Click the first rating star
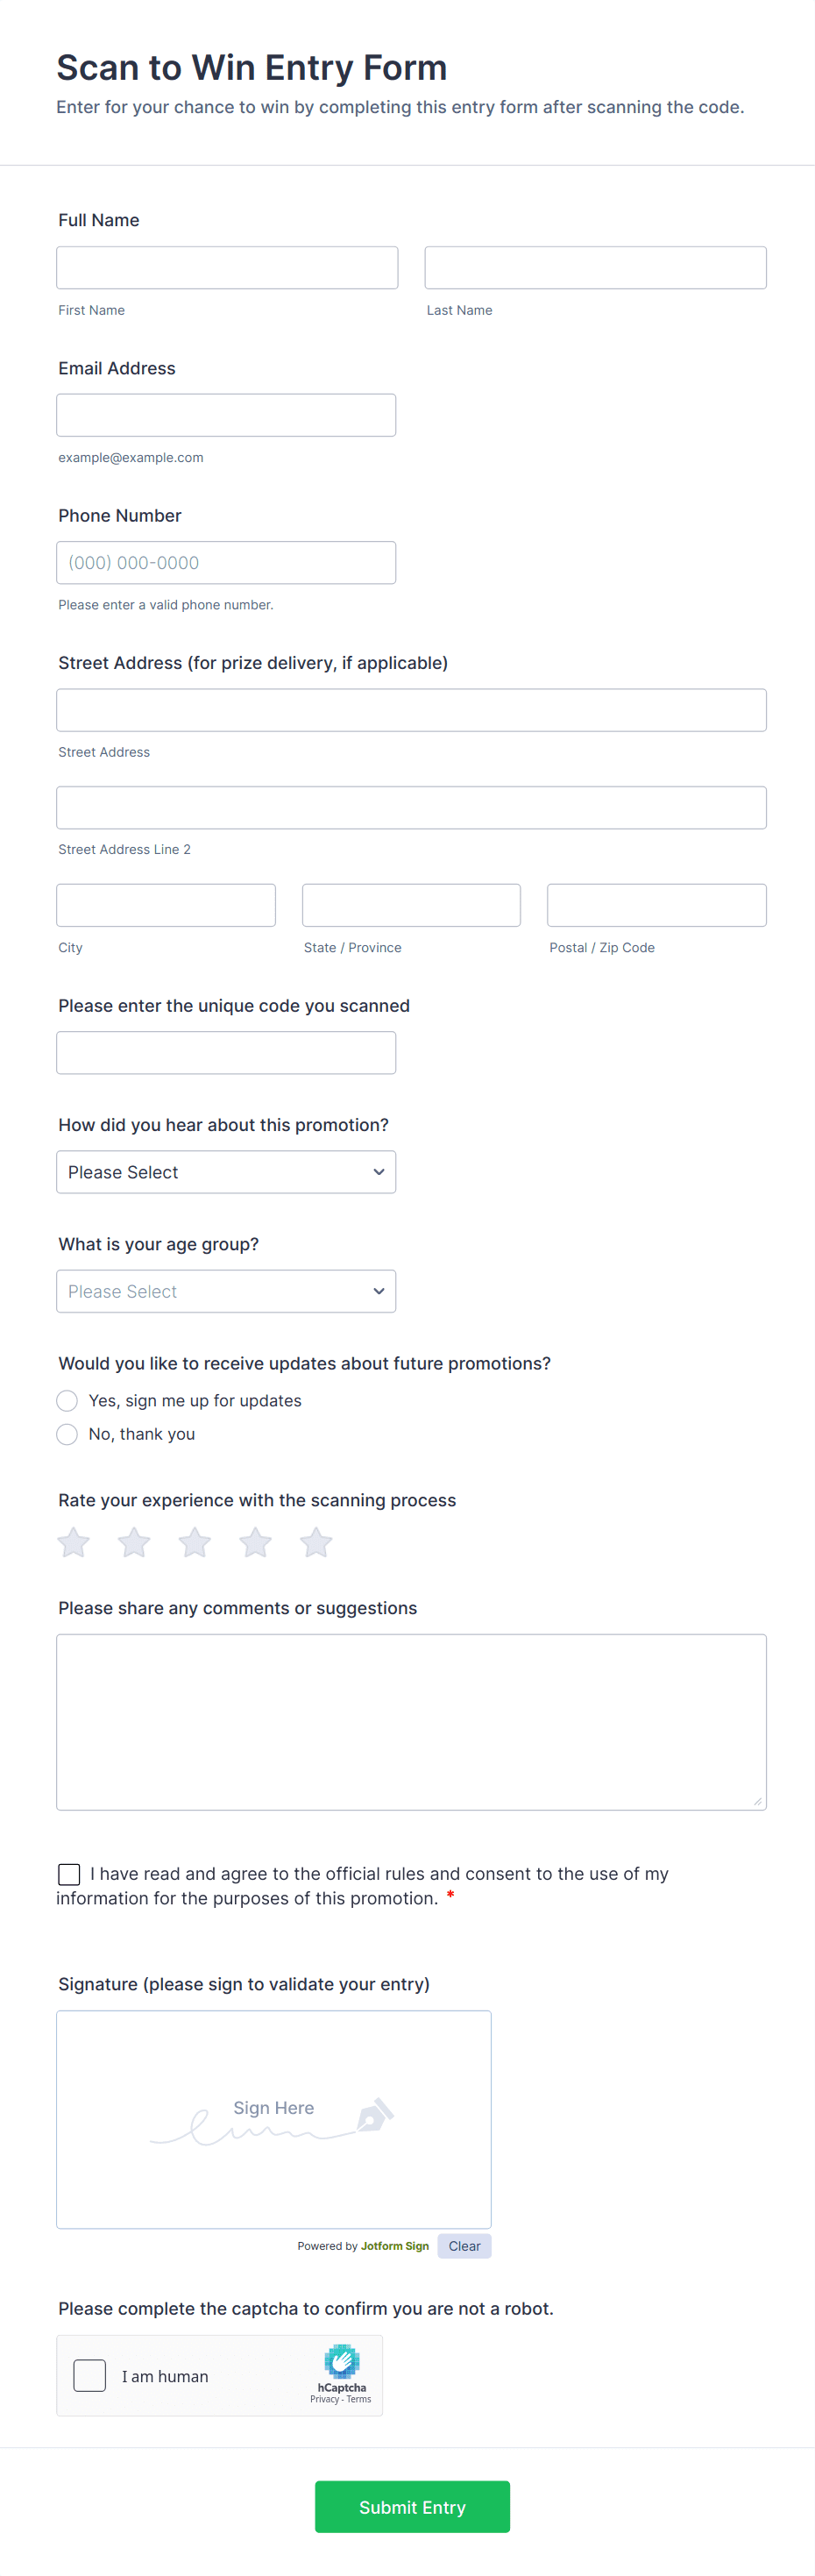 pos(74,1542)
